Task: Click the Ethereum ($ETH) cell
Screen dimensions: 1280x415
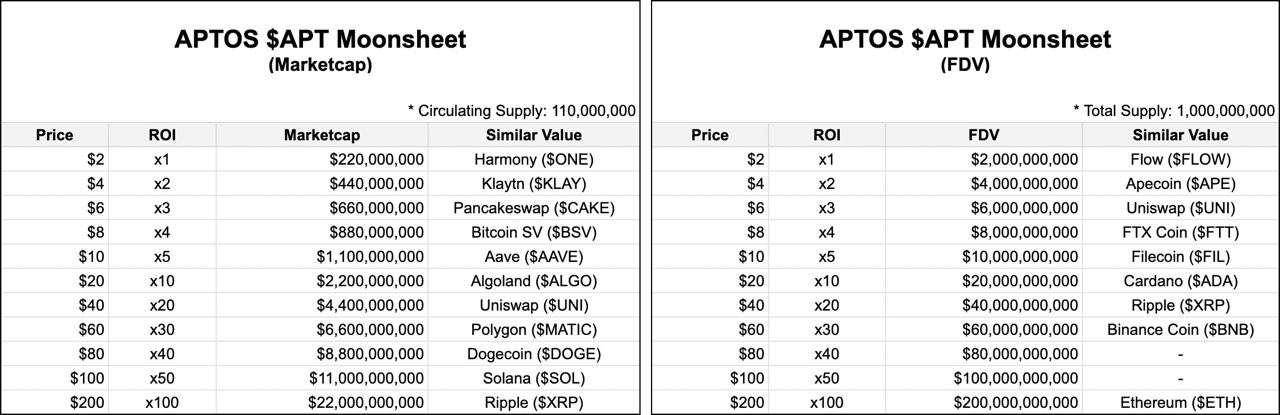Action: (x=1180, y=403)
